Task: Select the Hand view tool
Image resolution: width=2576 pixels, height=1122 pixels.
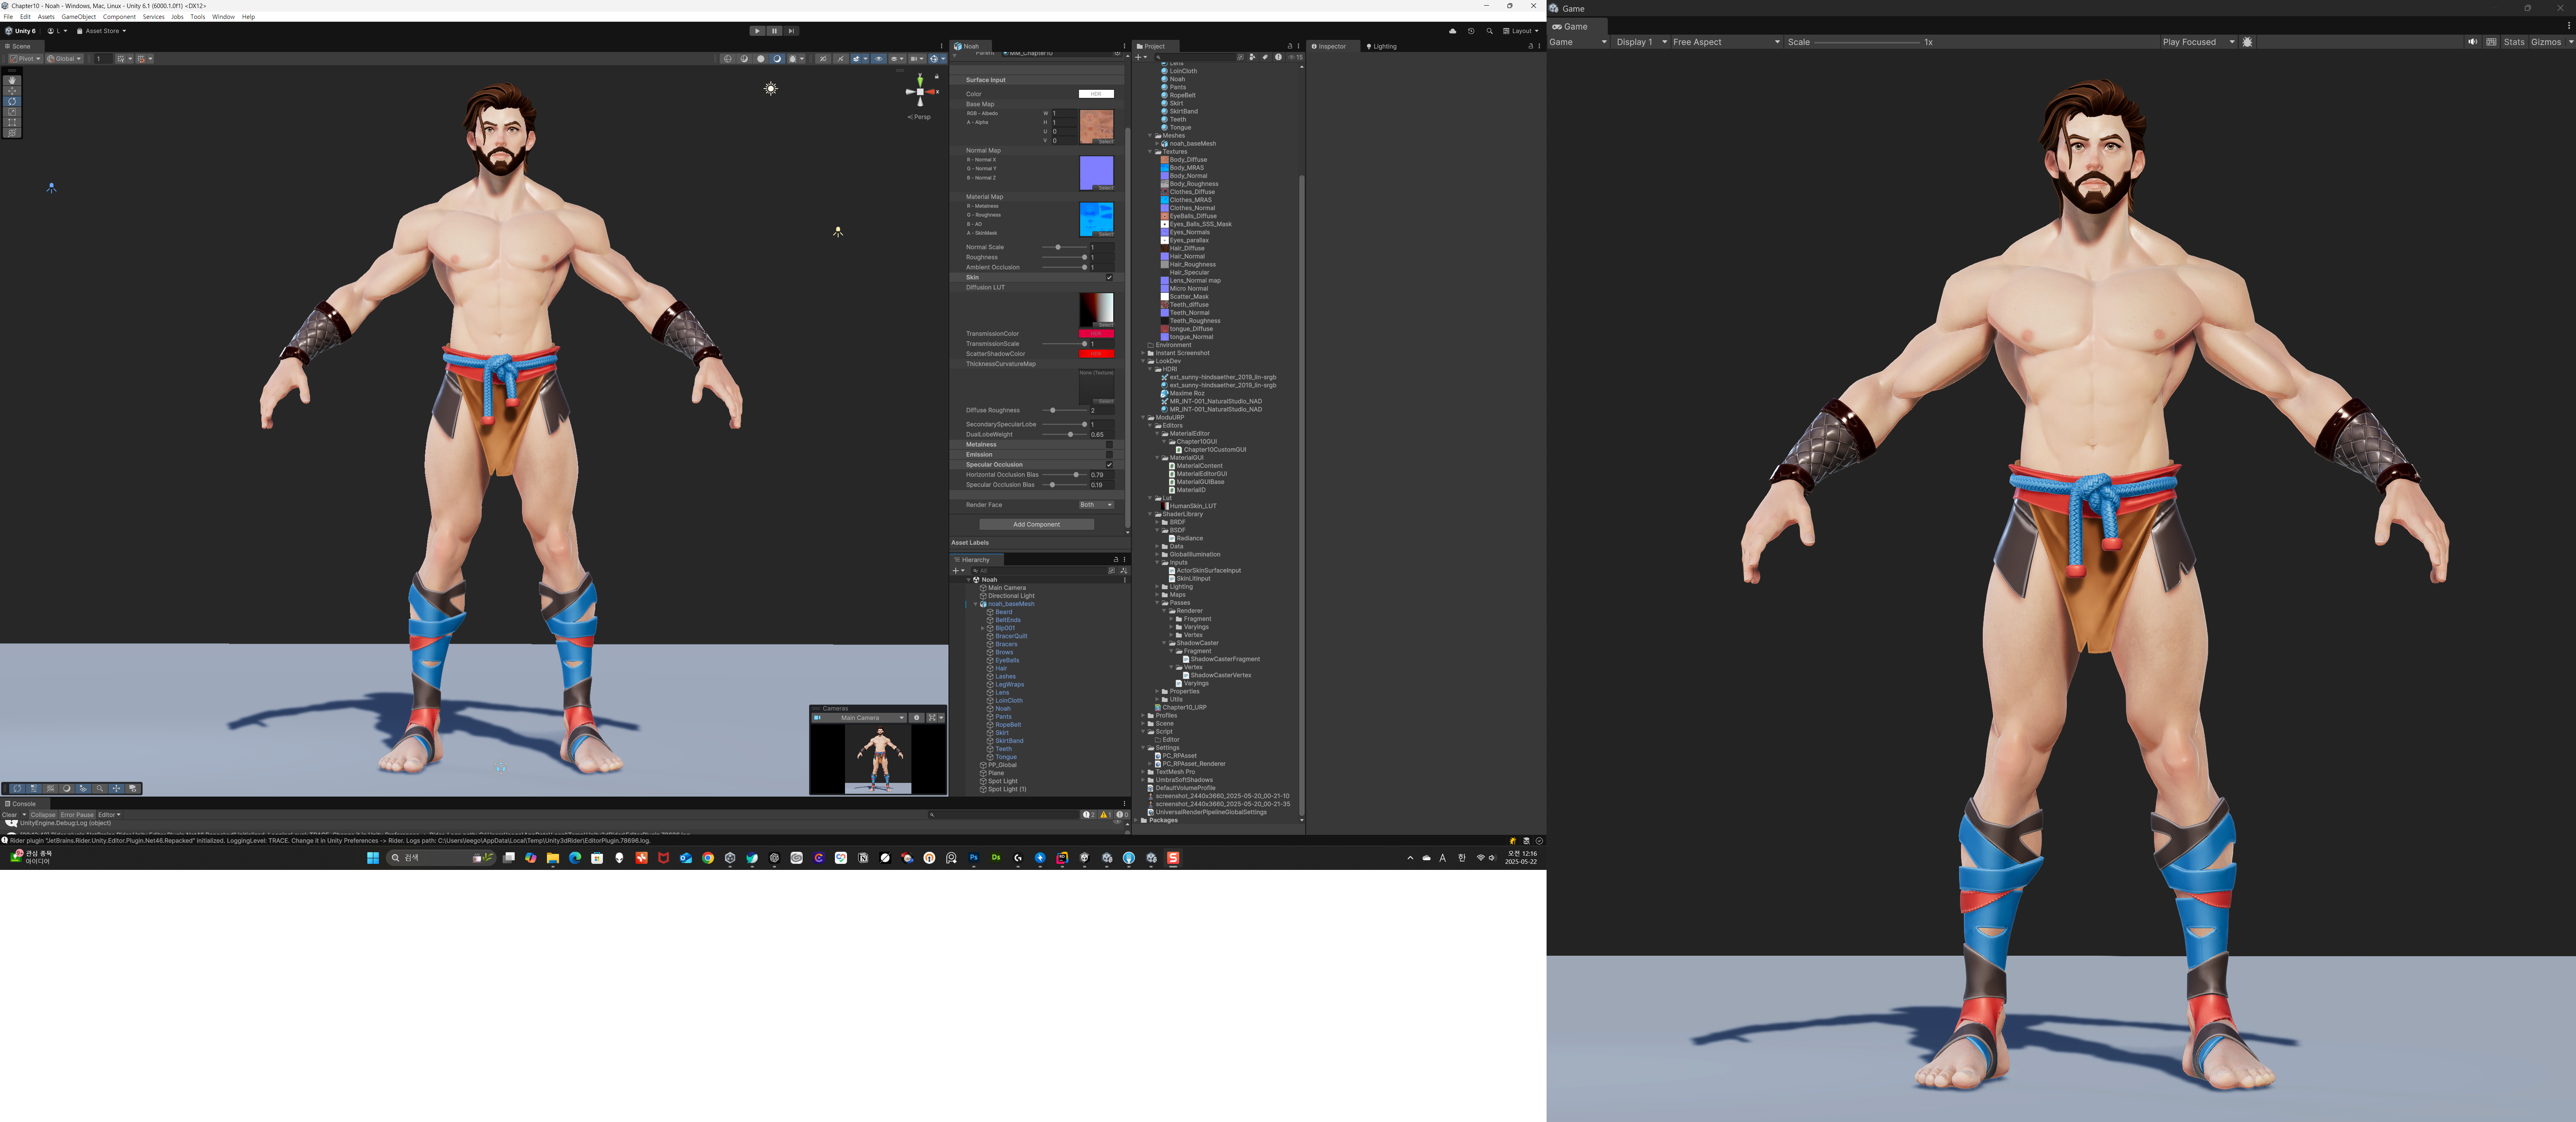Action: pos(12,80)
